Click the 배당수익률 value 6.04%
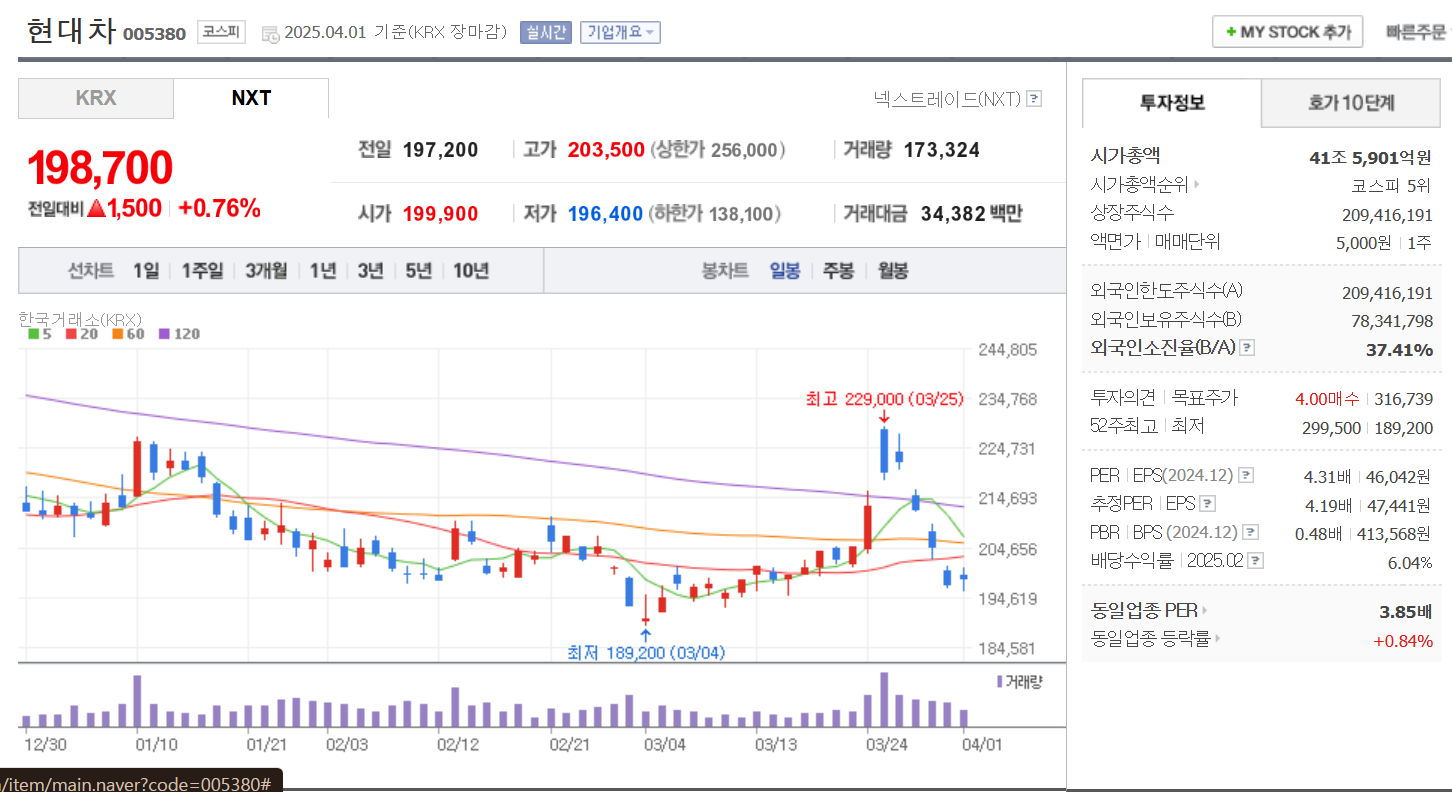 tap(1410, 562)
